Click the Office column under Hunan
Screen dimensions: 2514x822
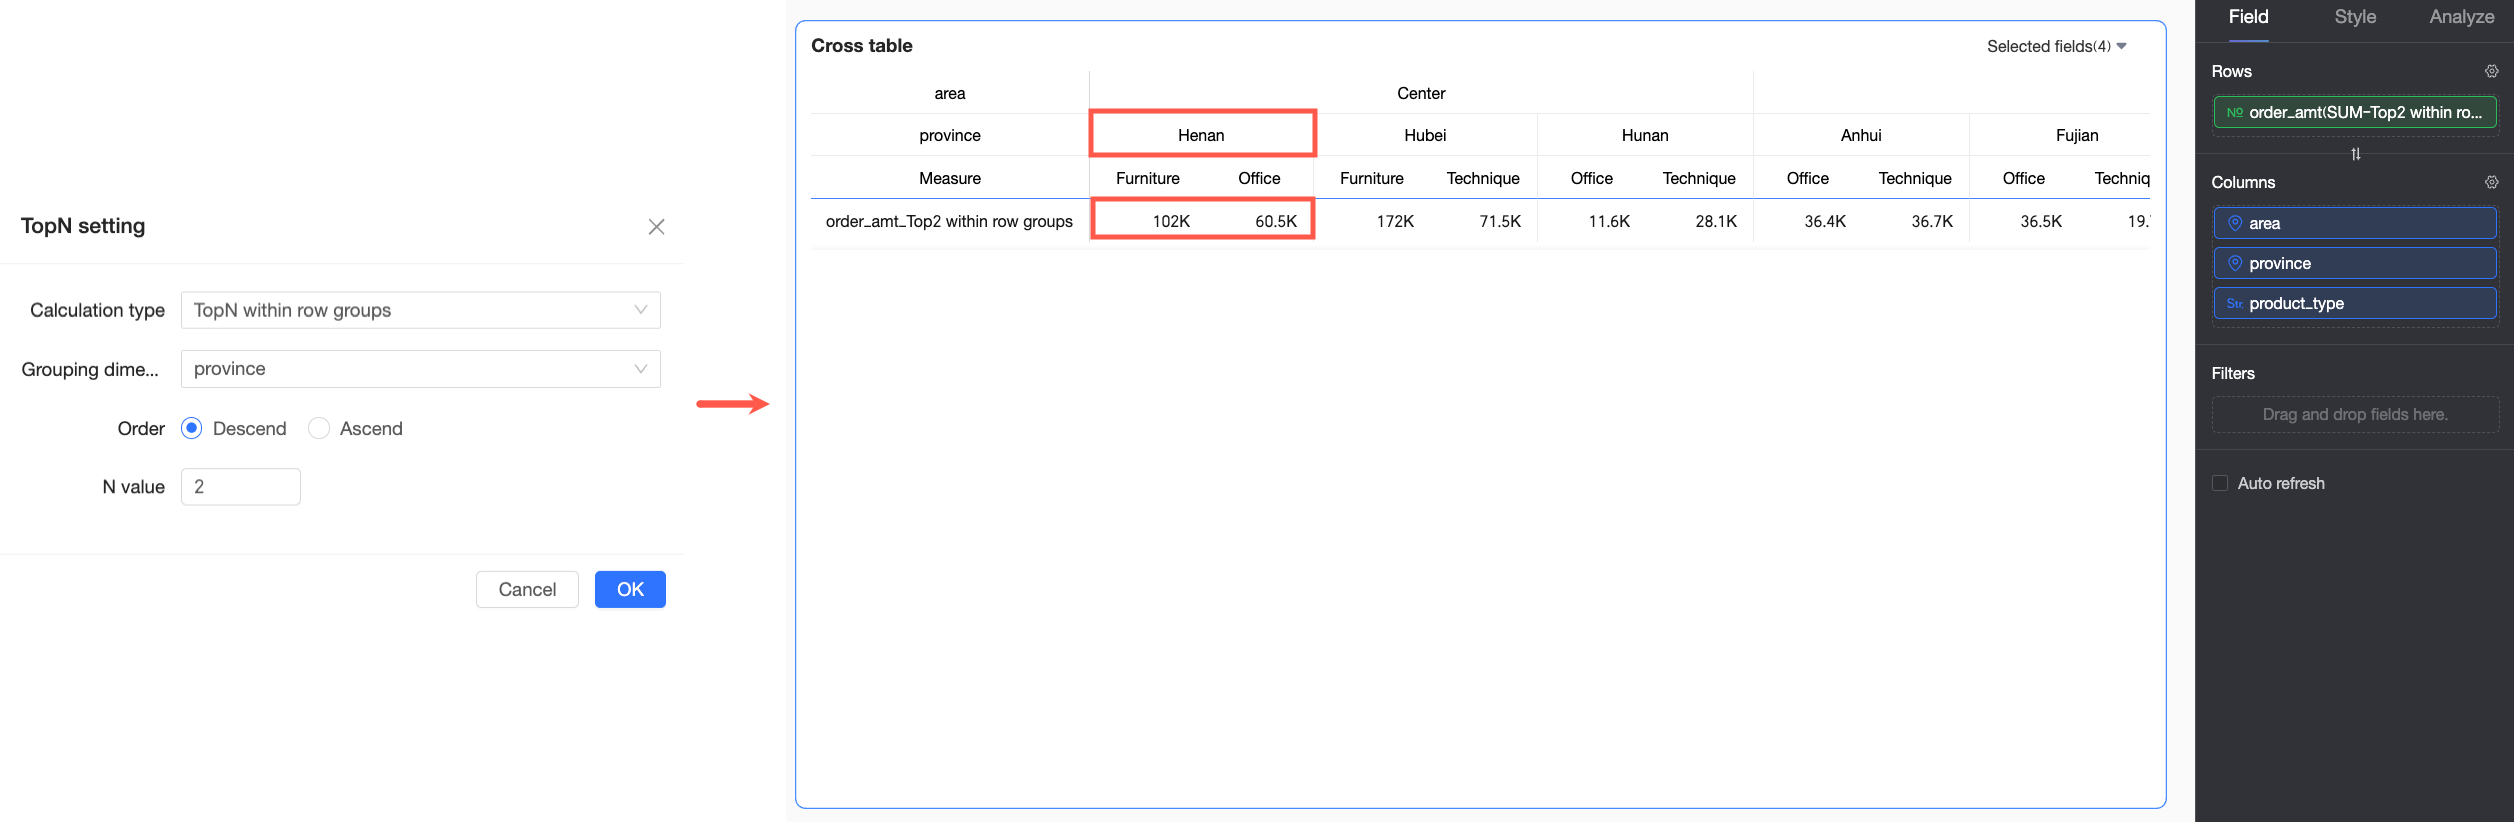tap(1592, 178)
